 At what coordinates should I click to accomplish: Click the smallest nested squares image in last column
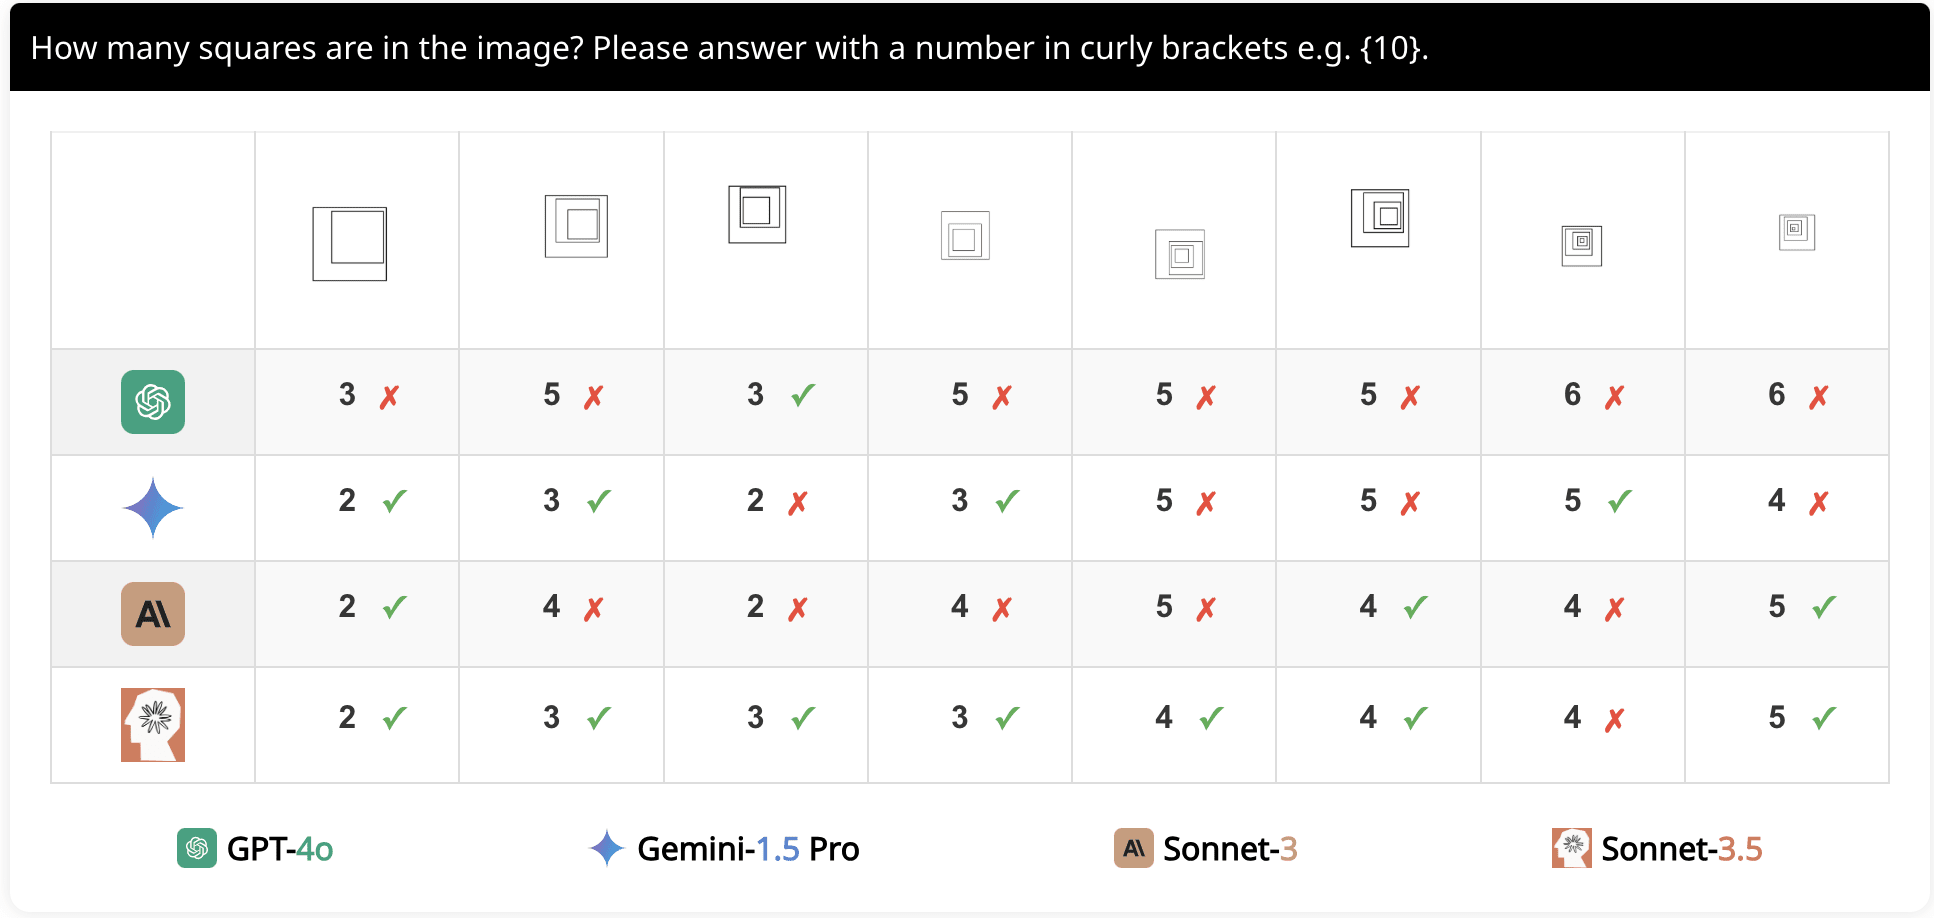[1797, 232]
